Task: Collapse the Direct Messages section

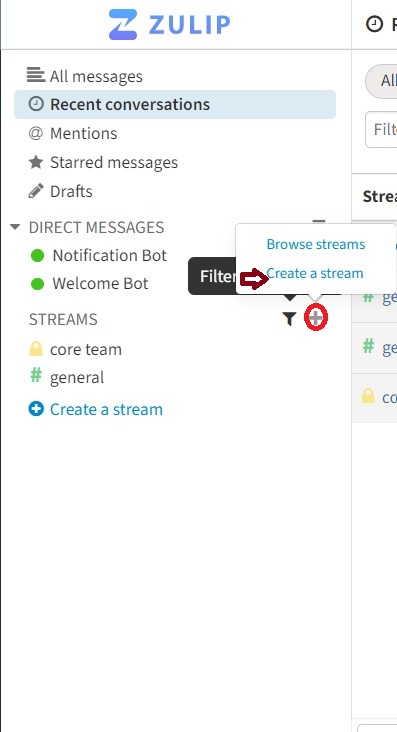Action: [15, 227]
